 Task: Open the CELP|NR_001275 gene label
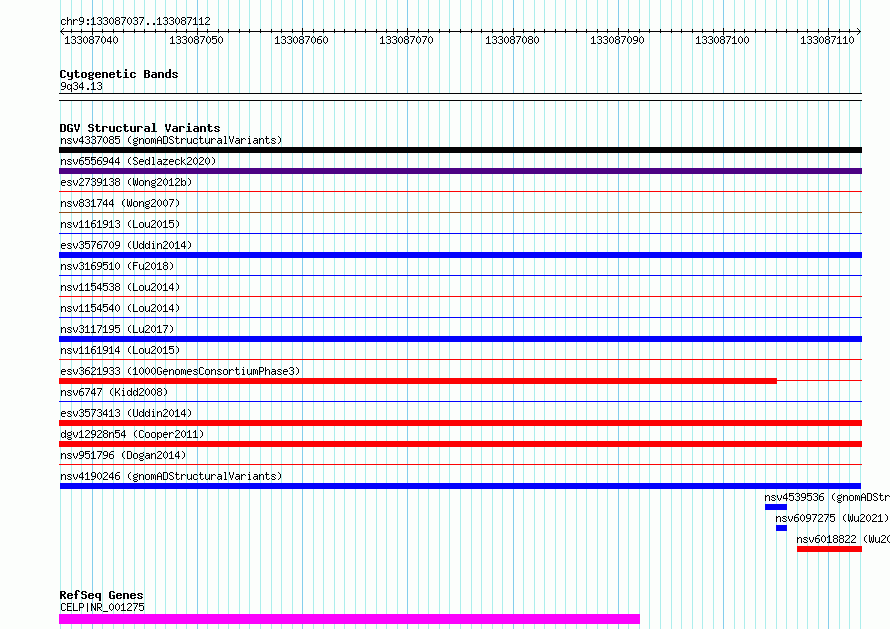102,607
